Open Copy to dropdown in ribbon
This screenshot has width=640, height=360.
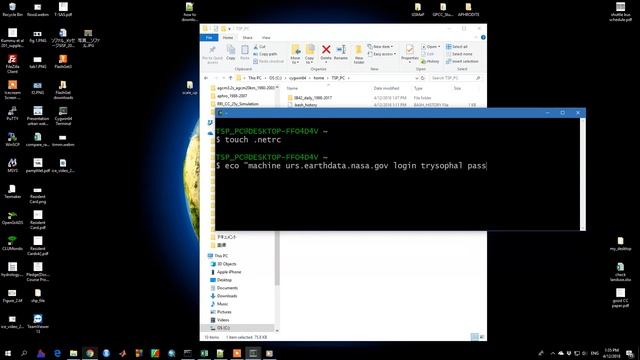(310, 60)
